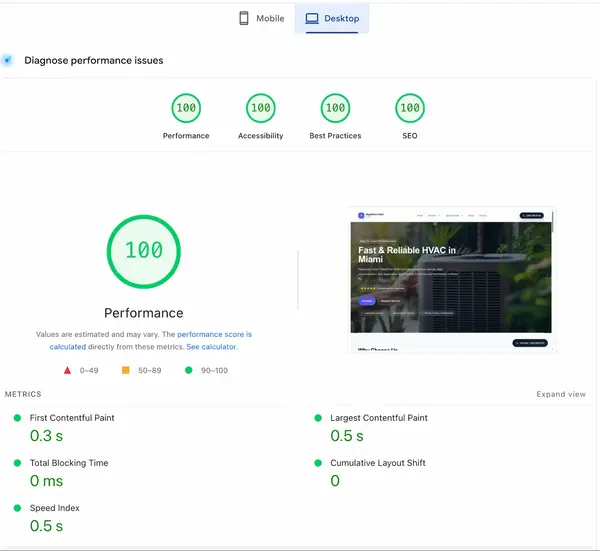Open the Accessibility 100 score gauge

pyautogui.click(x=261, y=108)
